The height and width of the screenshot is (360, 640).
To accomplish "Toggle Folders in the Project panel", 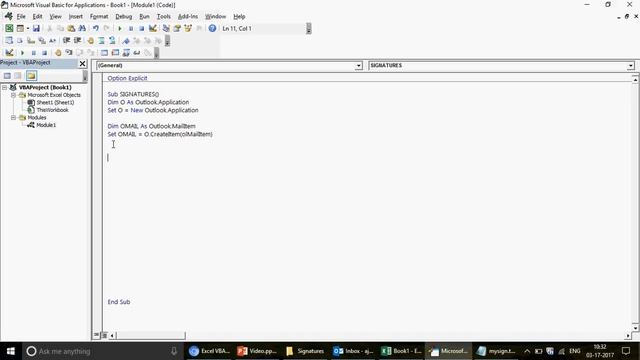I will tap(31, 76).
